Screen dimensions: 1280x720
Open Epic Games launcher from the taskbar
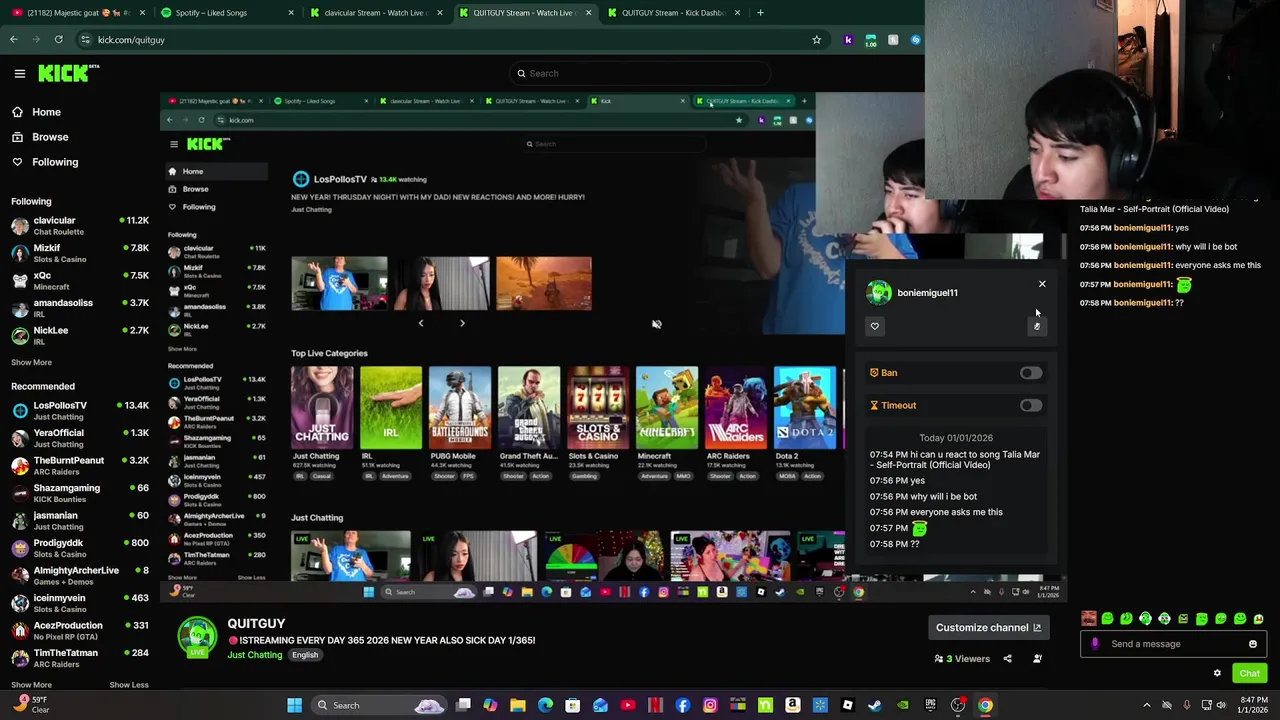coord(930,705)
